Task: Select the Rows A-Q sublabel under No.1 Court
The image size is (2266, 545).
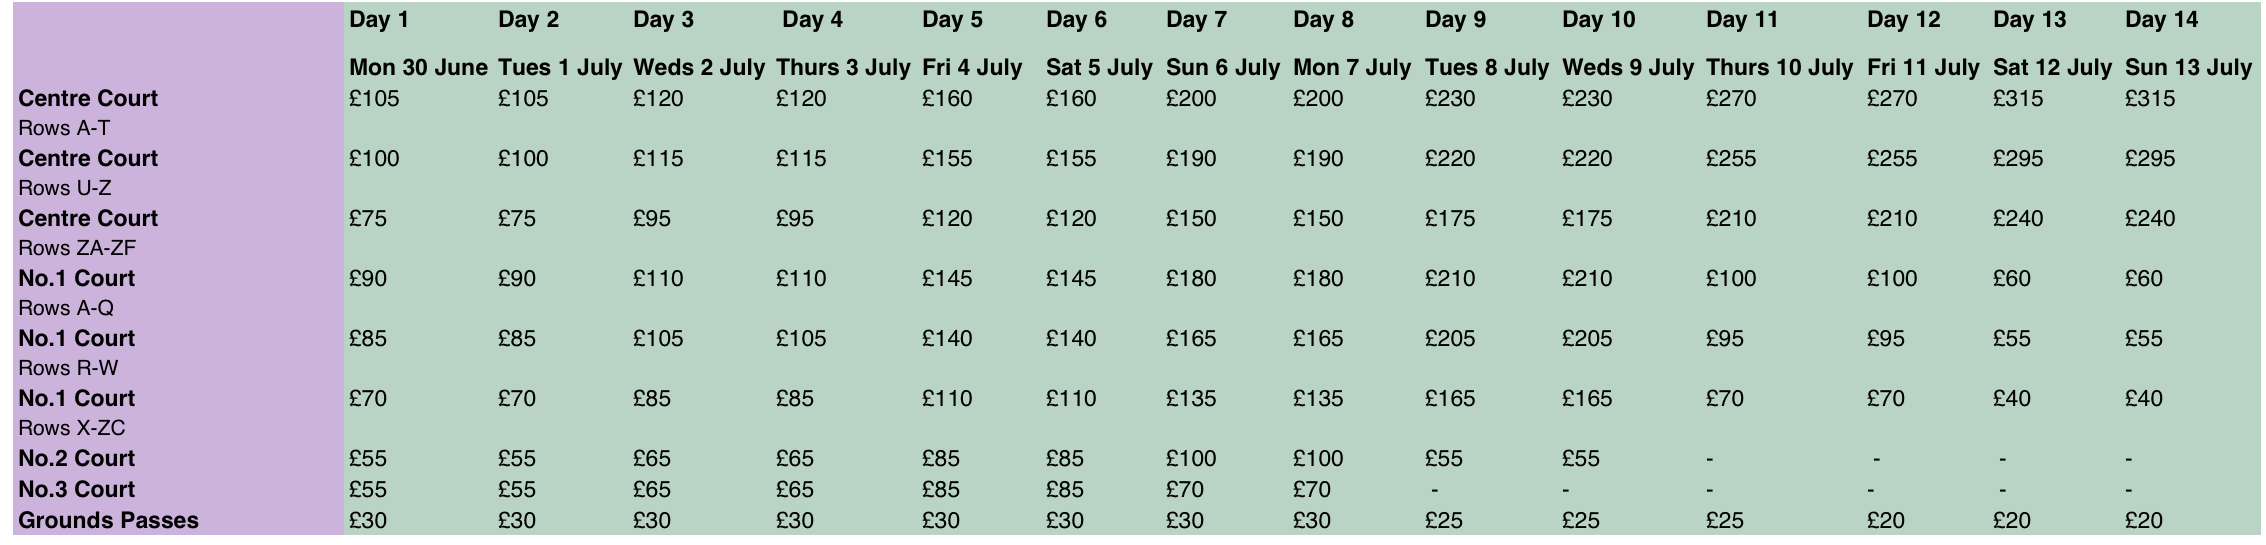Action: click(66, 308)
